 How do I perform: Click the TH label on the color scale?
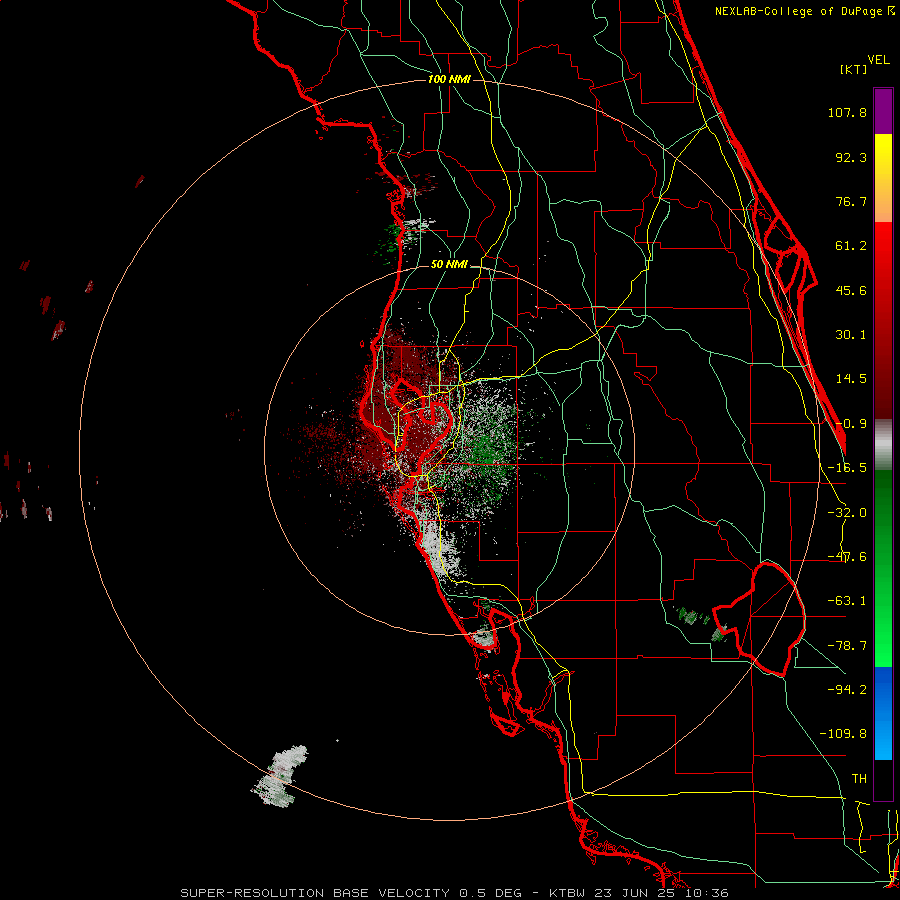(x=859, y=778)
